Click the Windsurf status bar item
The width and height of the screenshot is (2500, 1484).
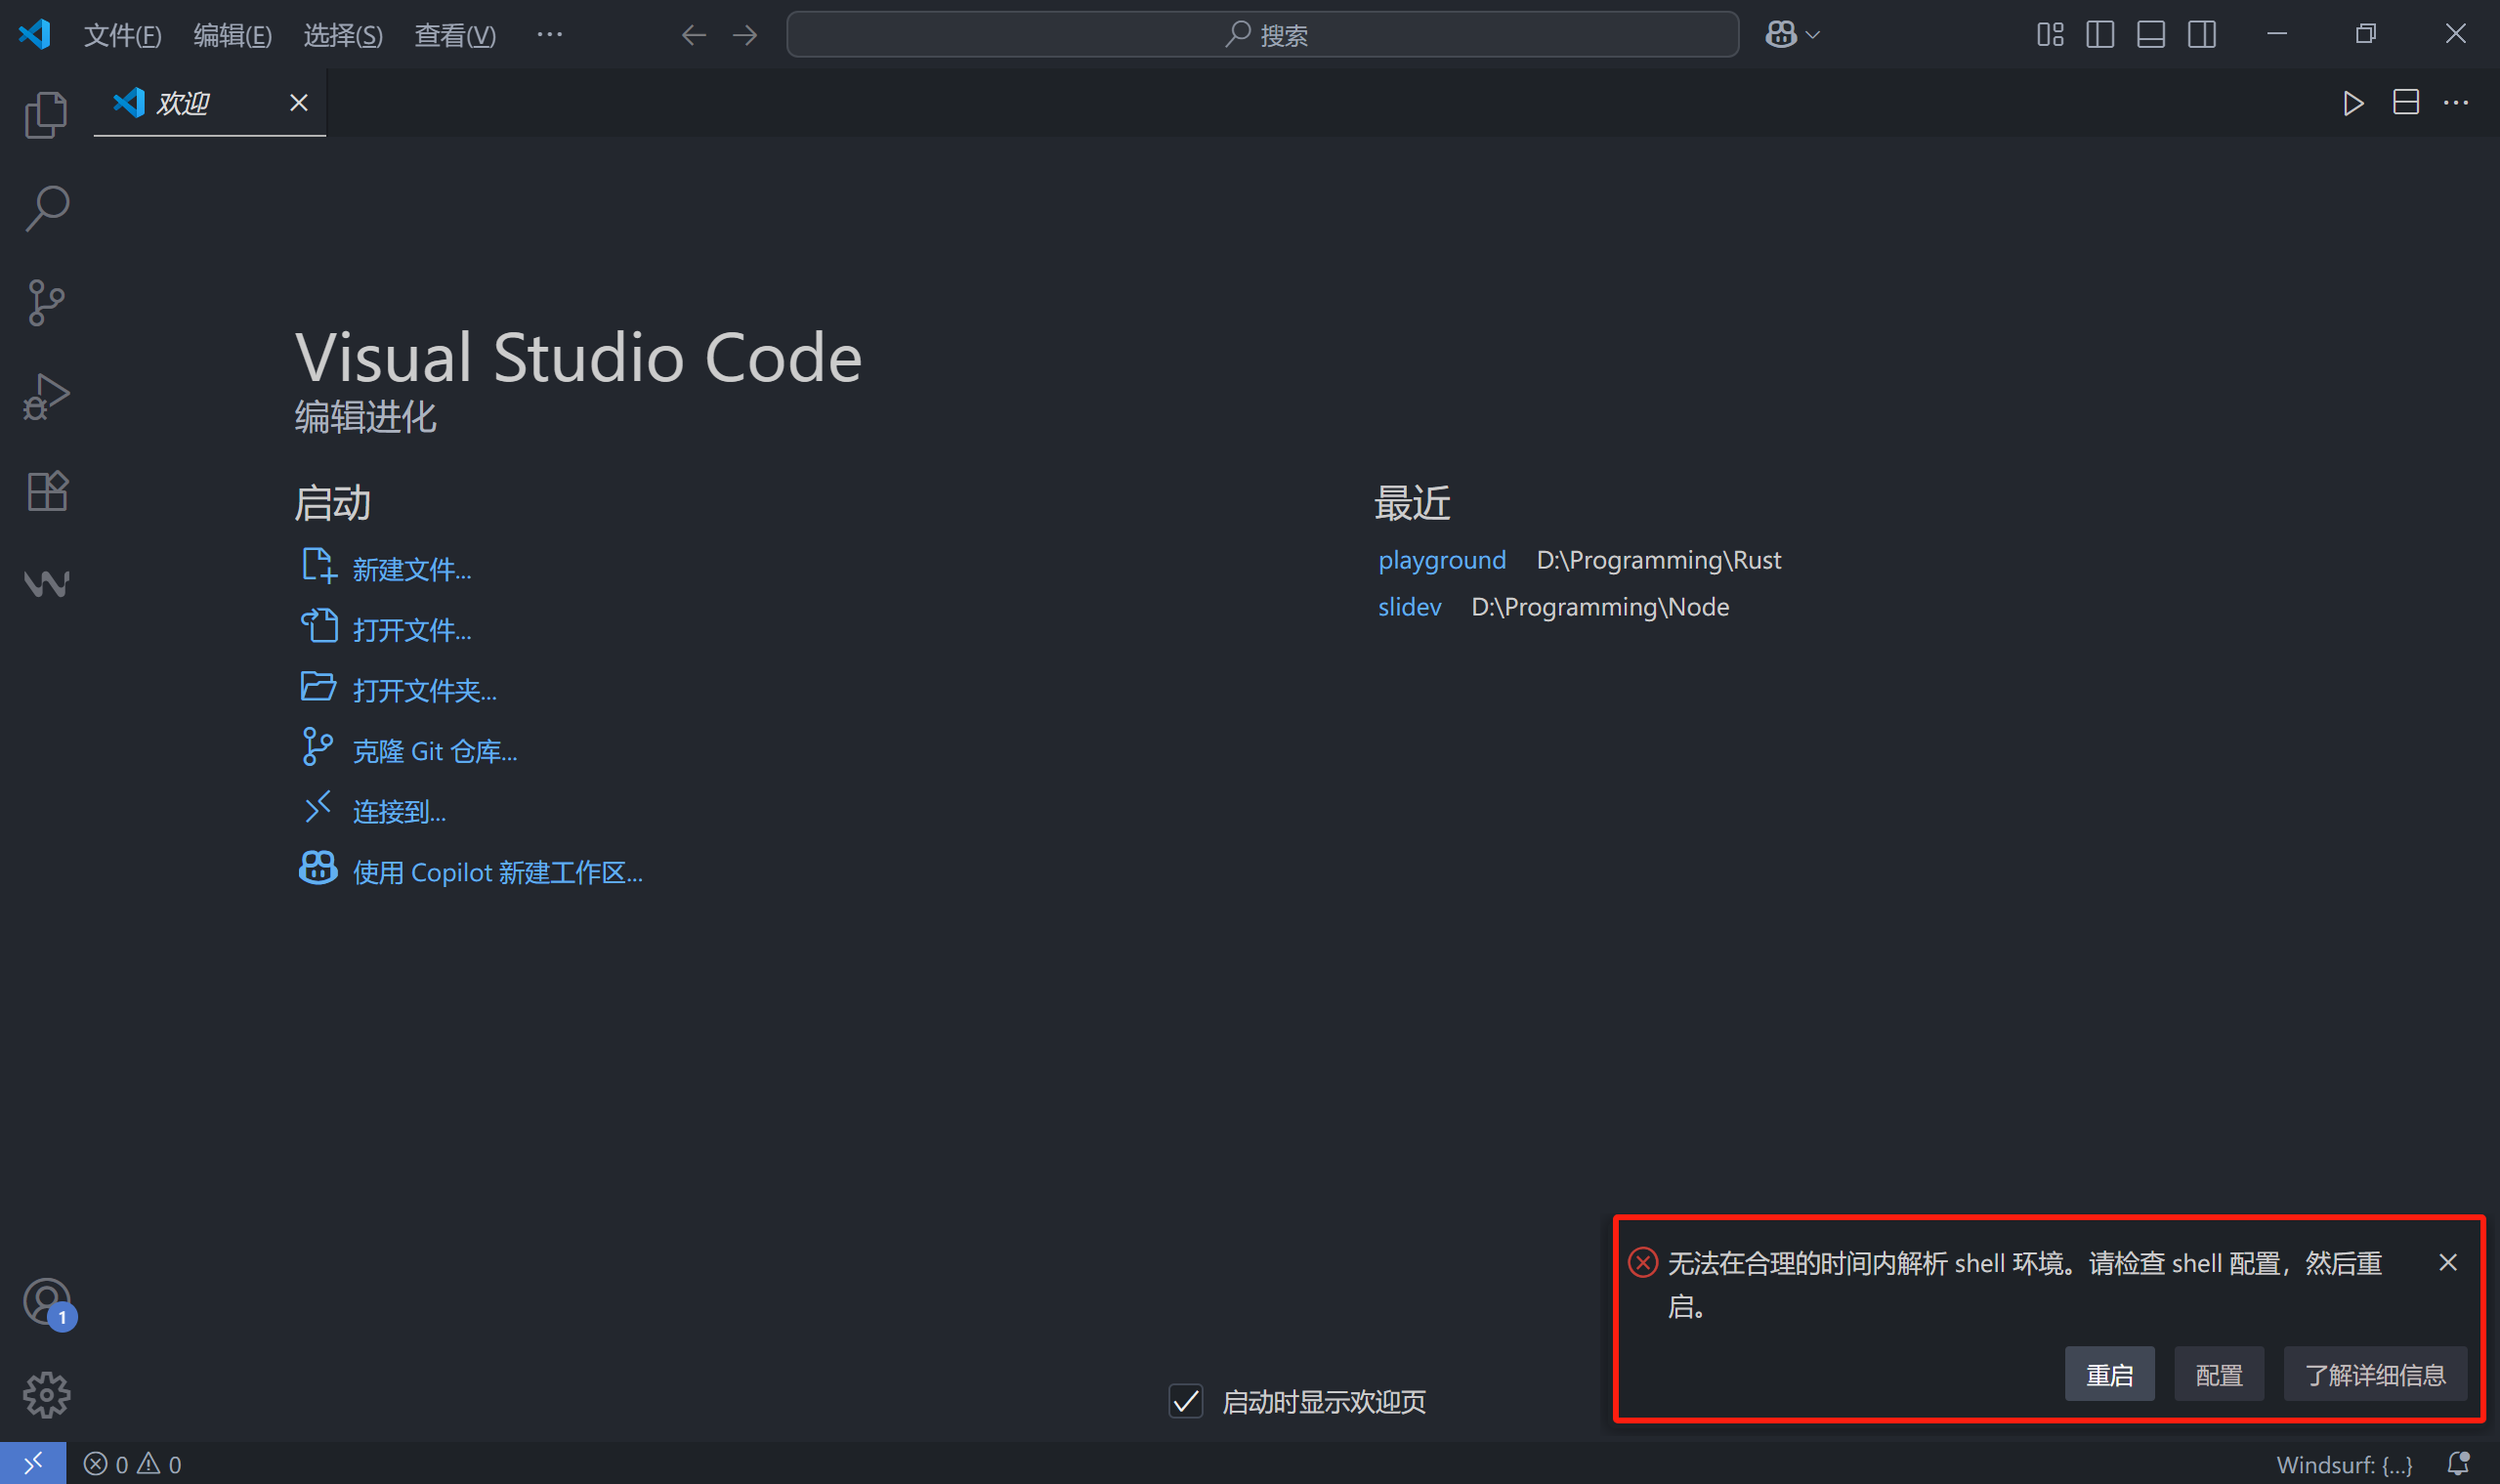[2344, 1464]
